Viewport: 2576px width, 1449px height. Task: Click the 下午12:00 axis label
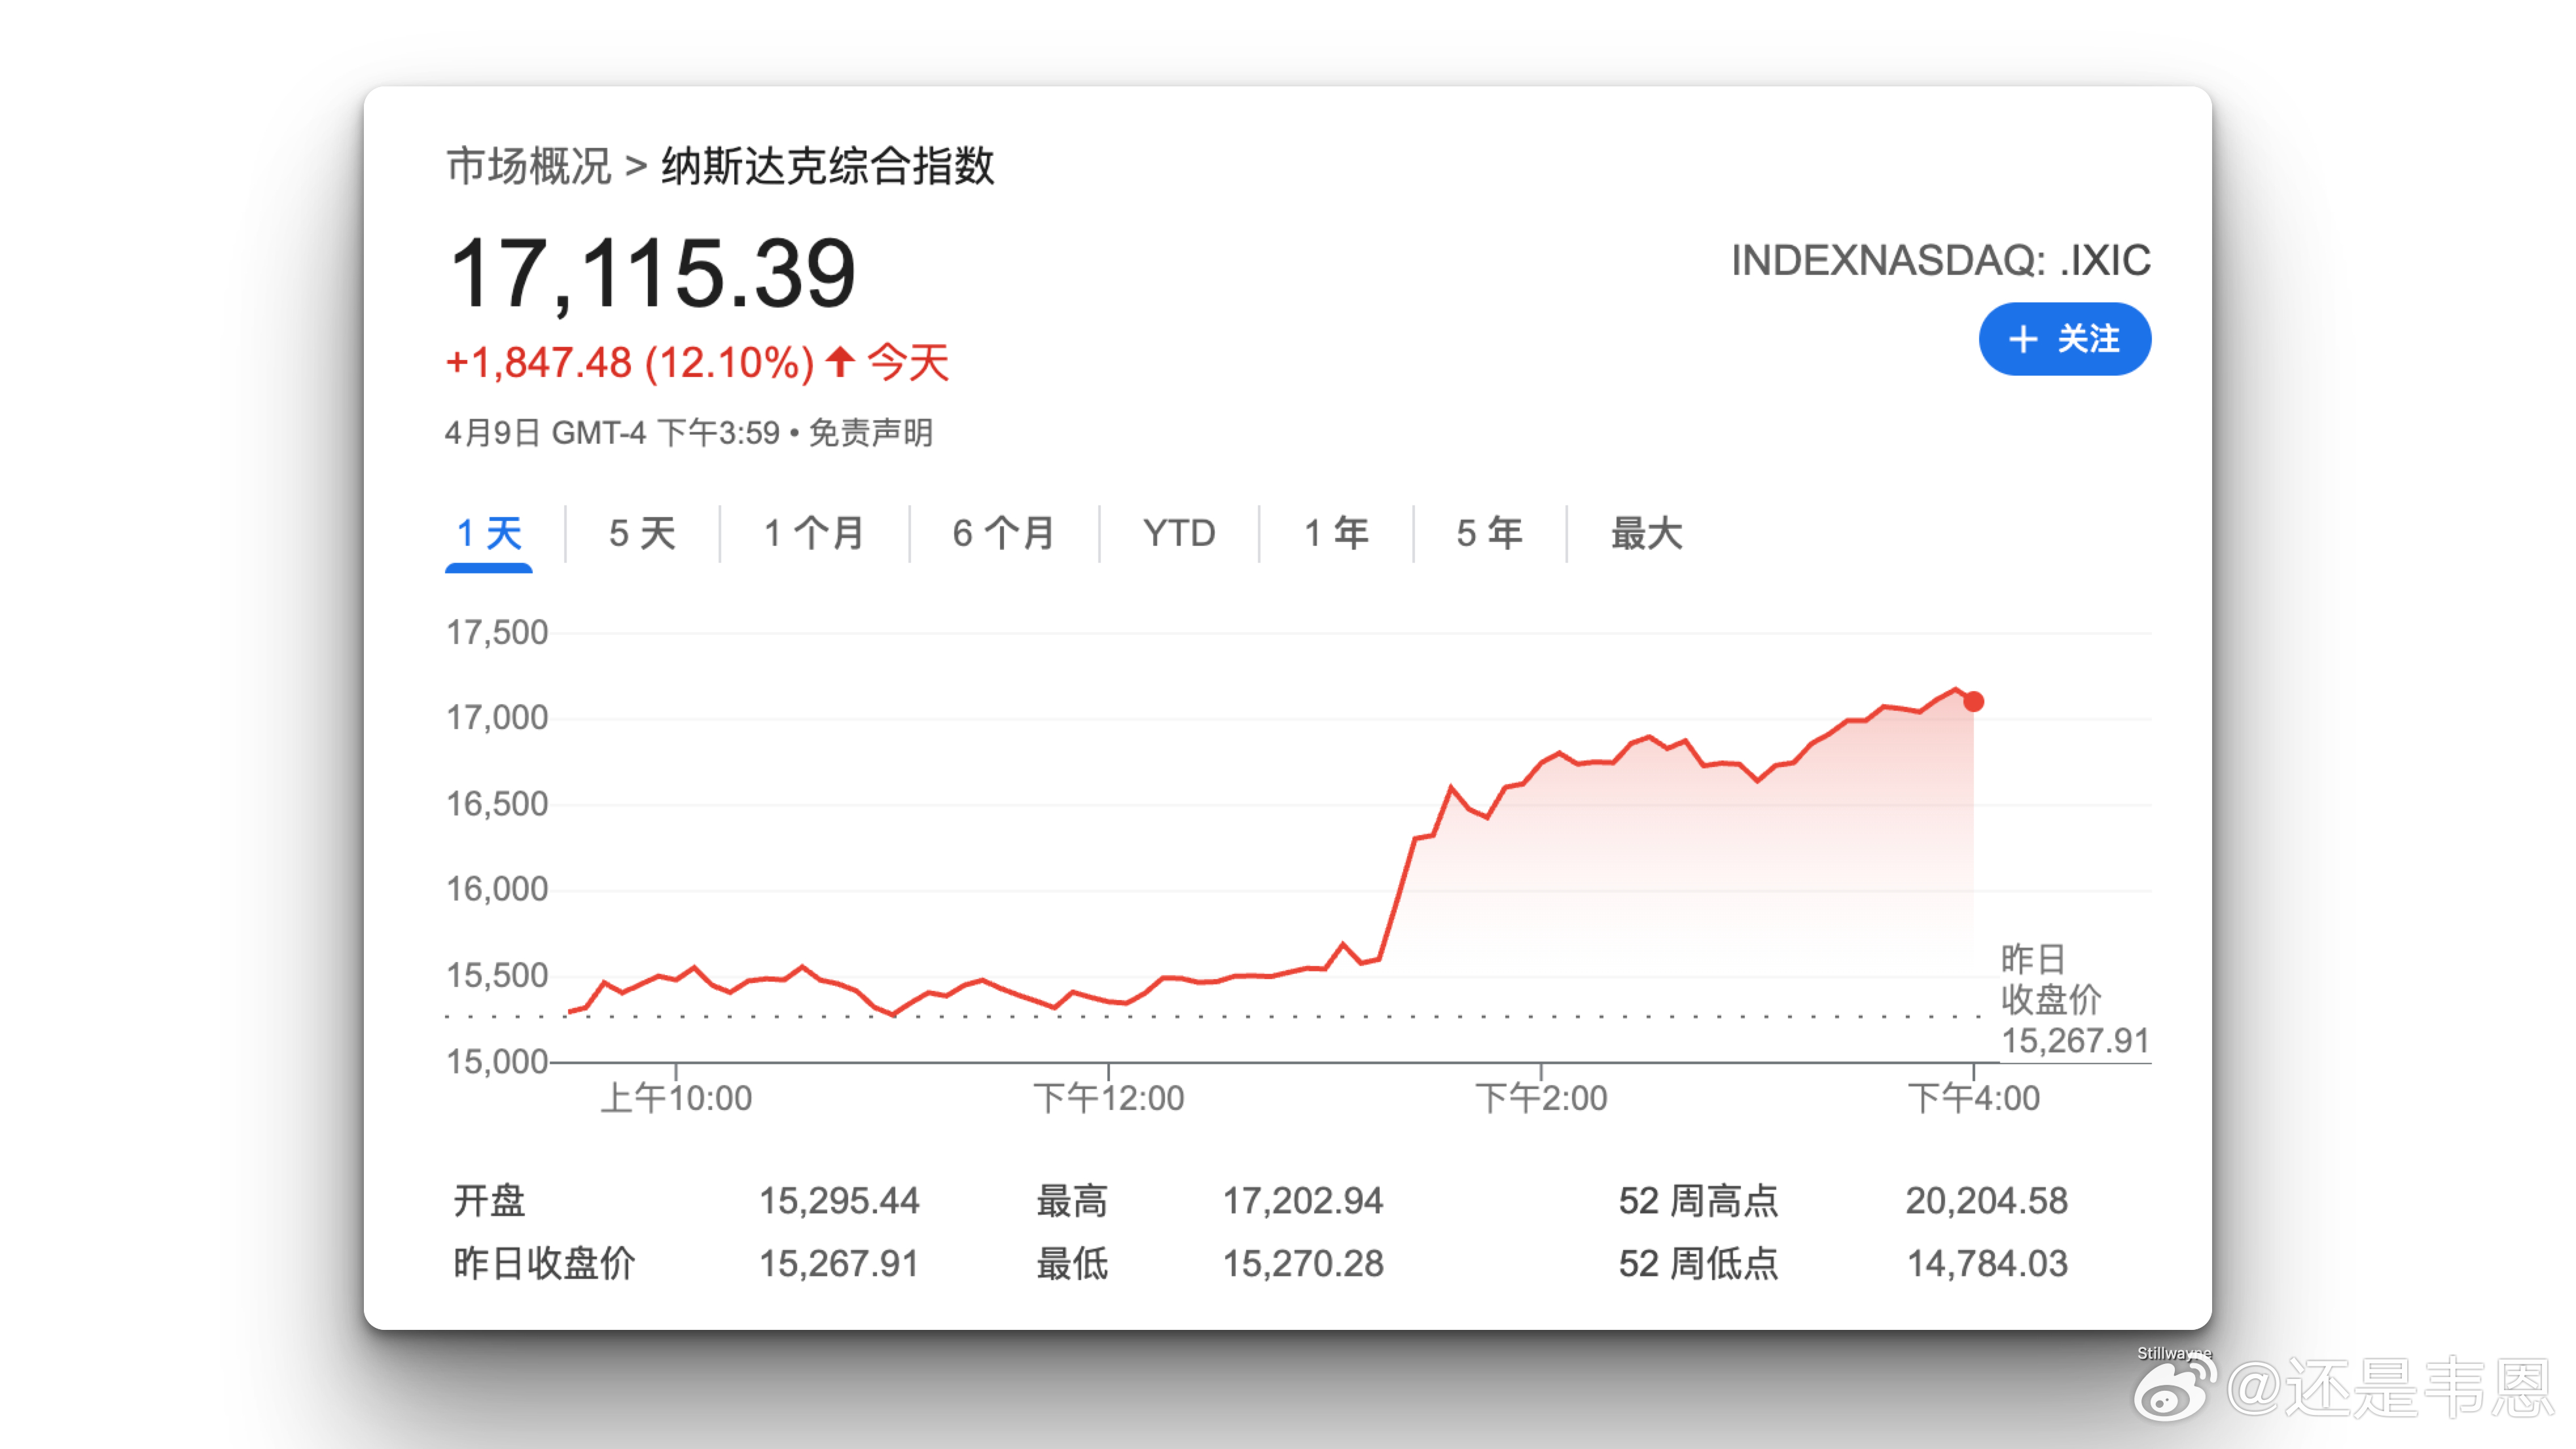click(1108, 1098)
